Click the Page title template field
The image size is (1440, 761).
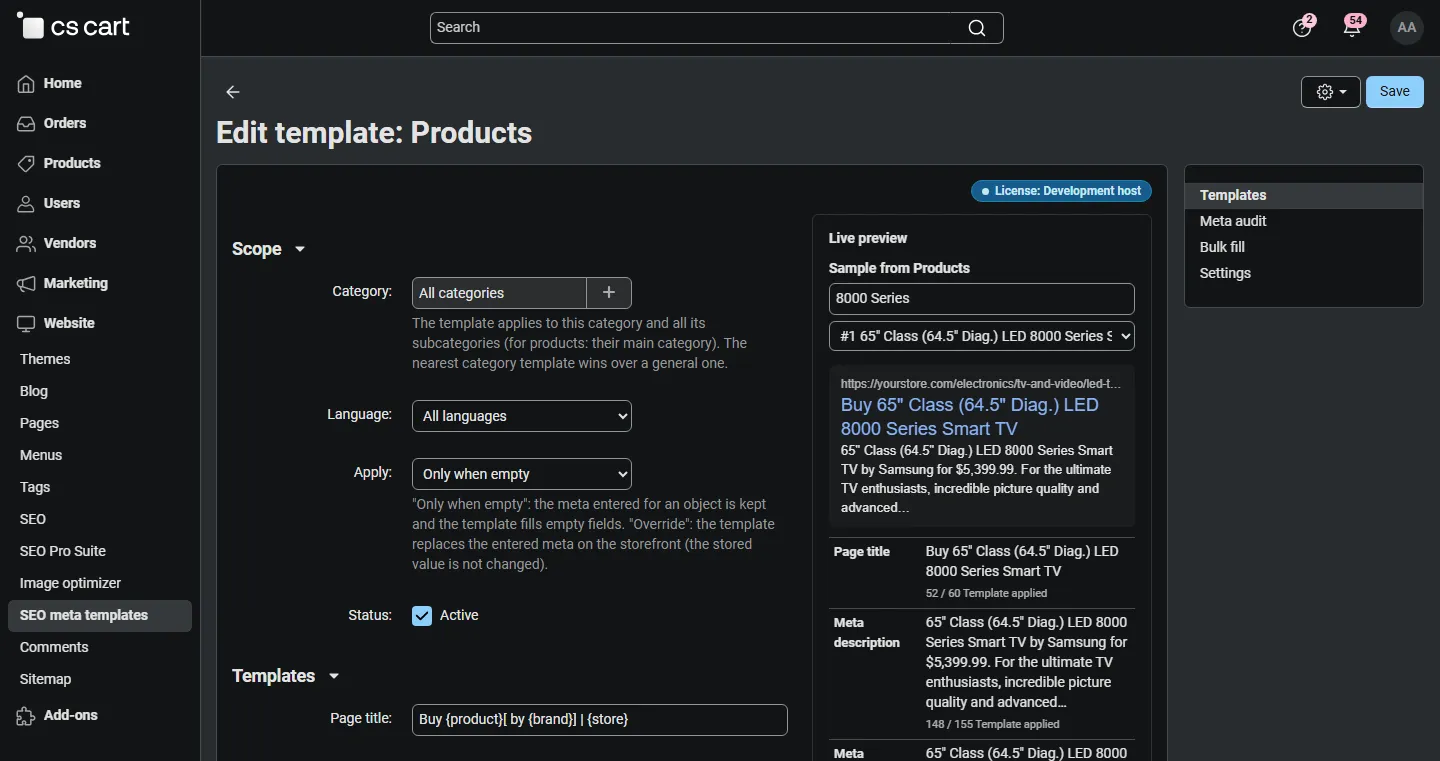tap(600, 720)
